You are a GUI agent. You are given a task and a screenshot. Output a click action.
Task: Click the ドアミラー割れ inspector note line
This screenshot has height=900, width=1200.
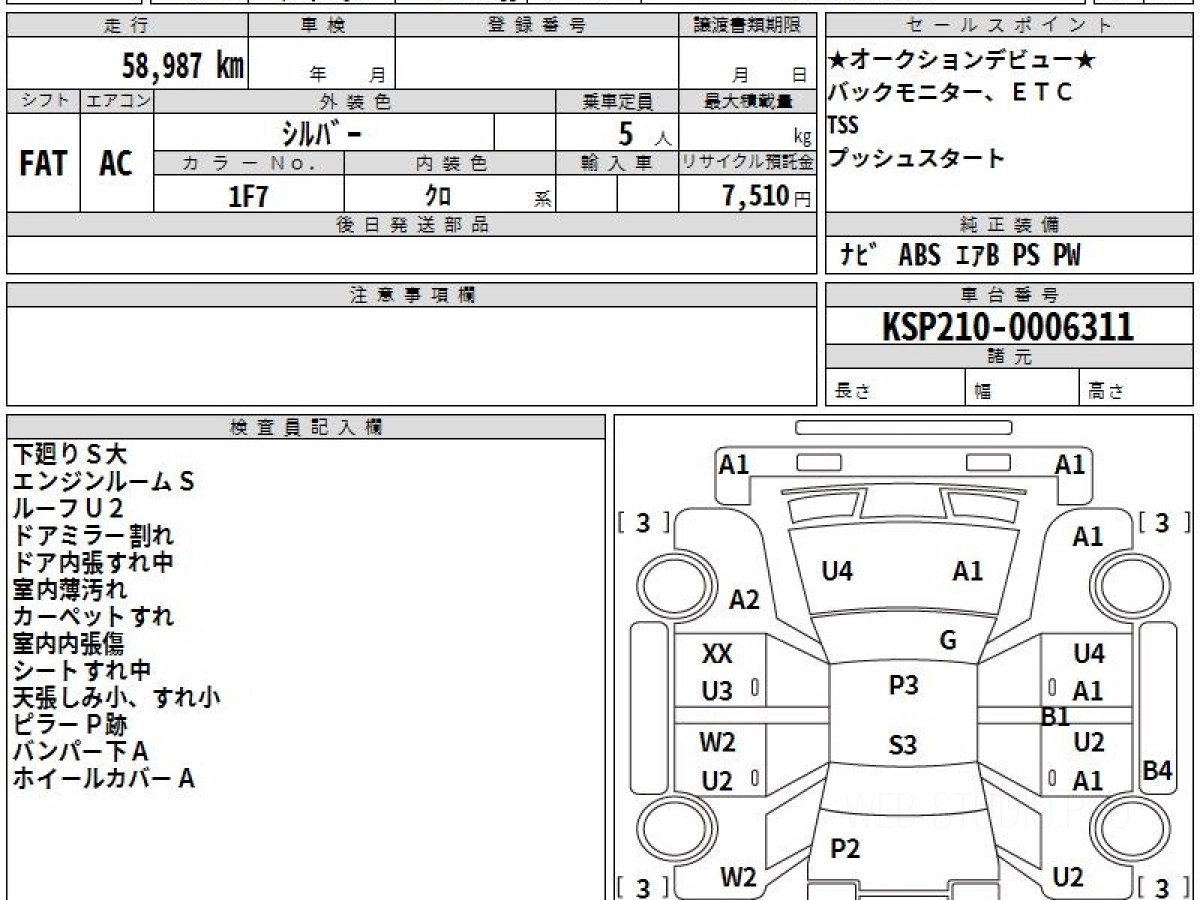click(x=93, y=535)
